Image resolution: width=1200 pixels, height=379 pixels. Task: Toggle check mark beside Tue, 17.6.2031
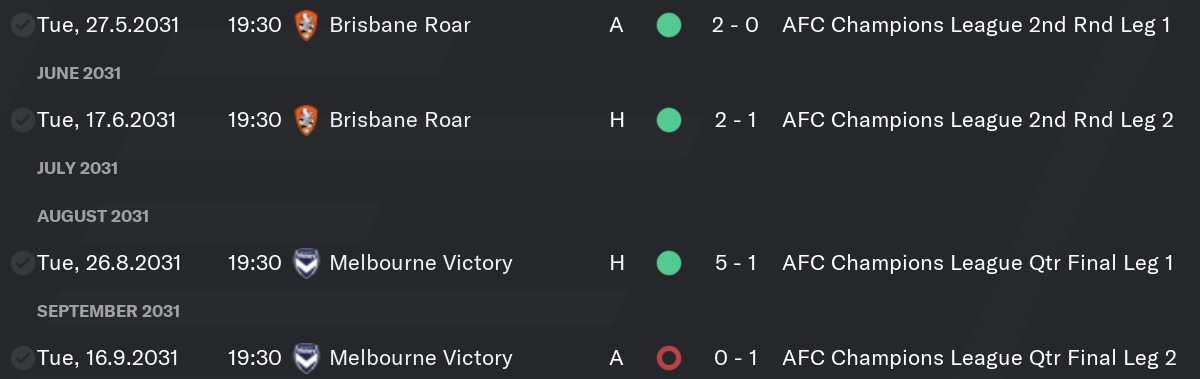tap(21, 121)
